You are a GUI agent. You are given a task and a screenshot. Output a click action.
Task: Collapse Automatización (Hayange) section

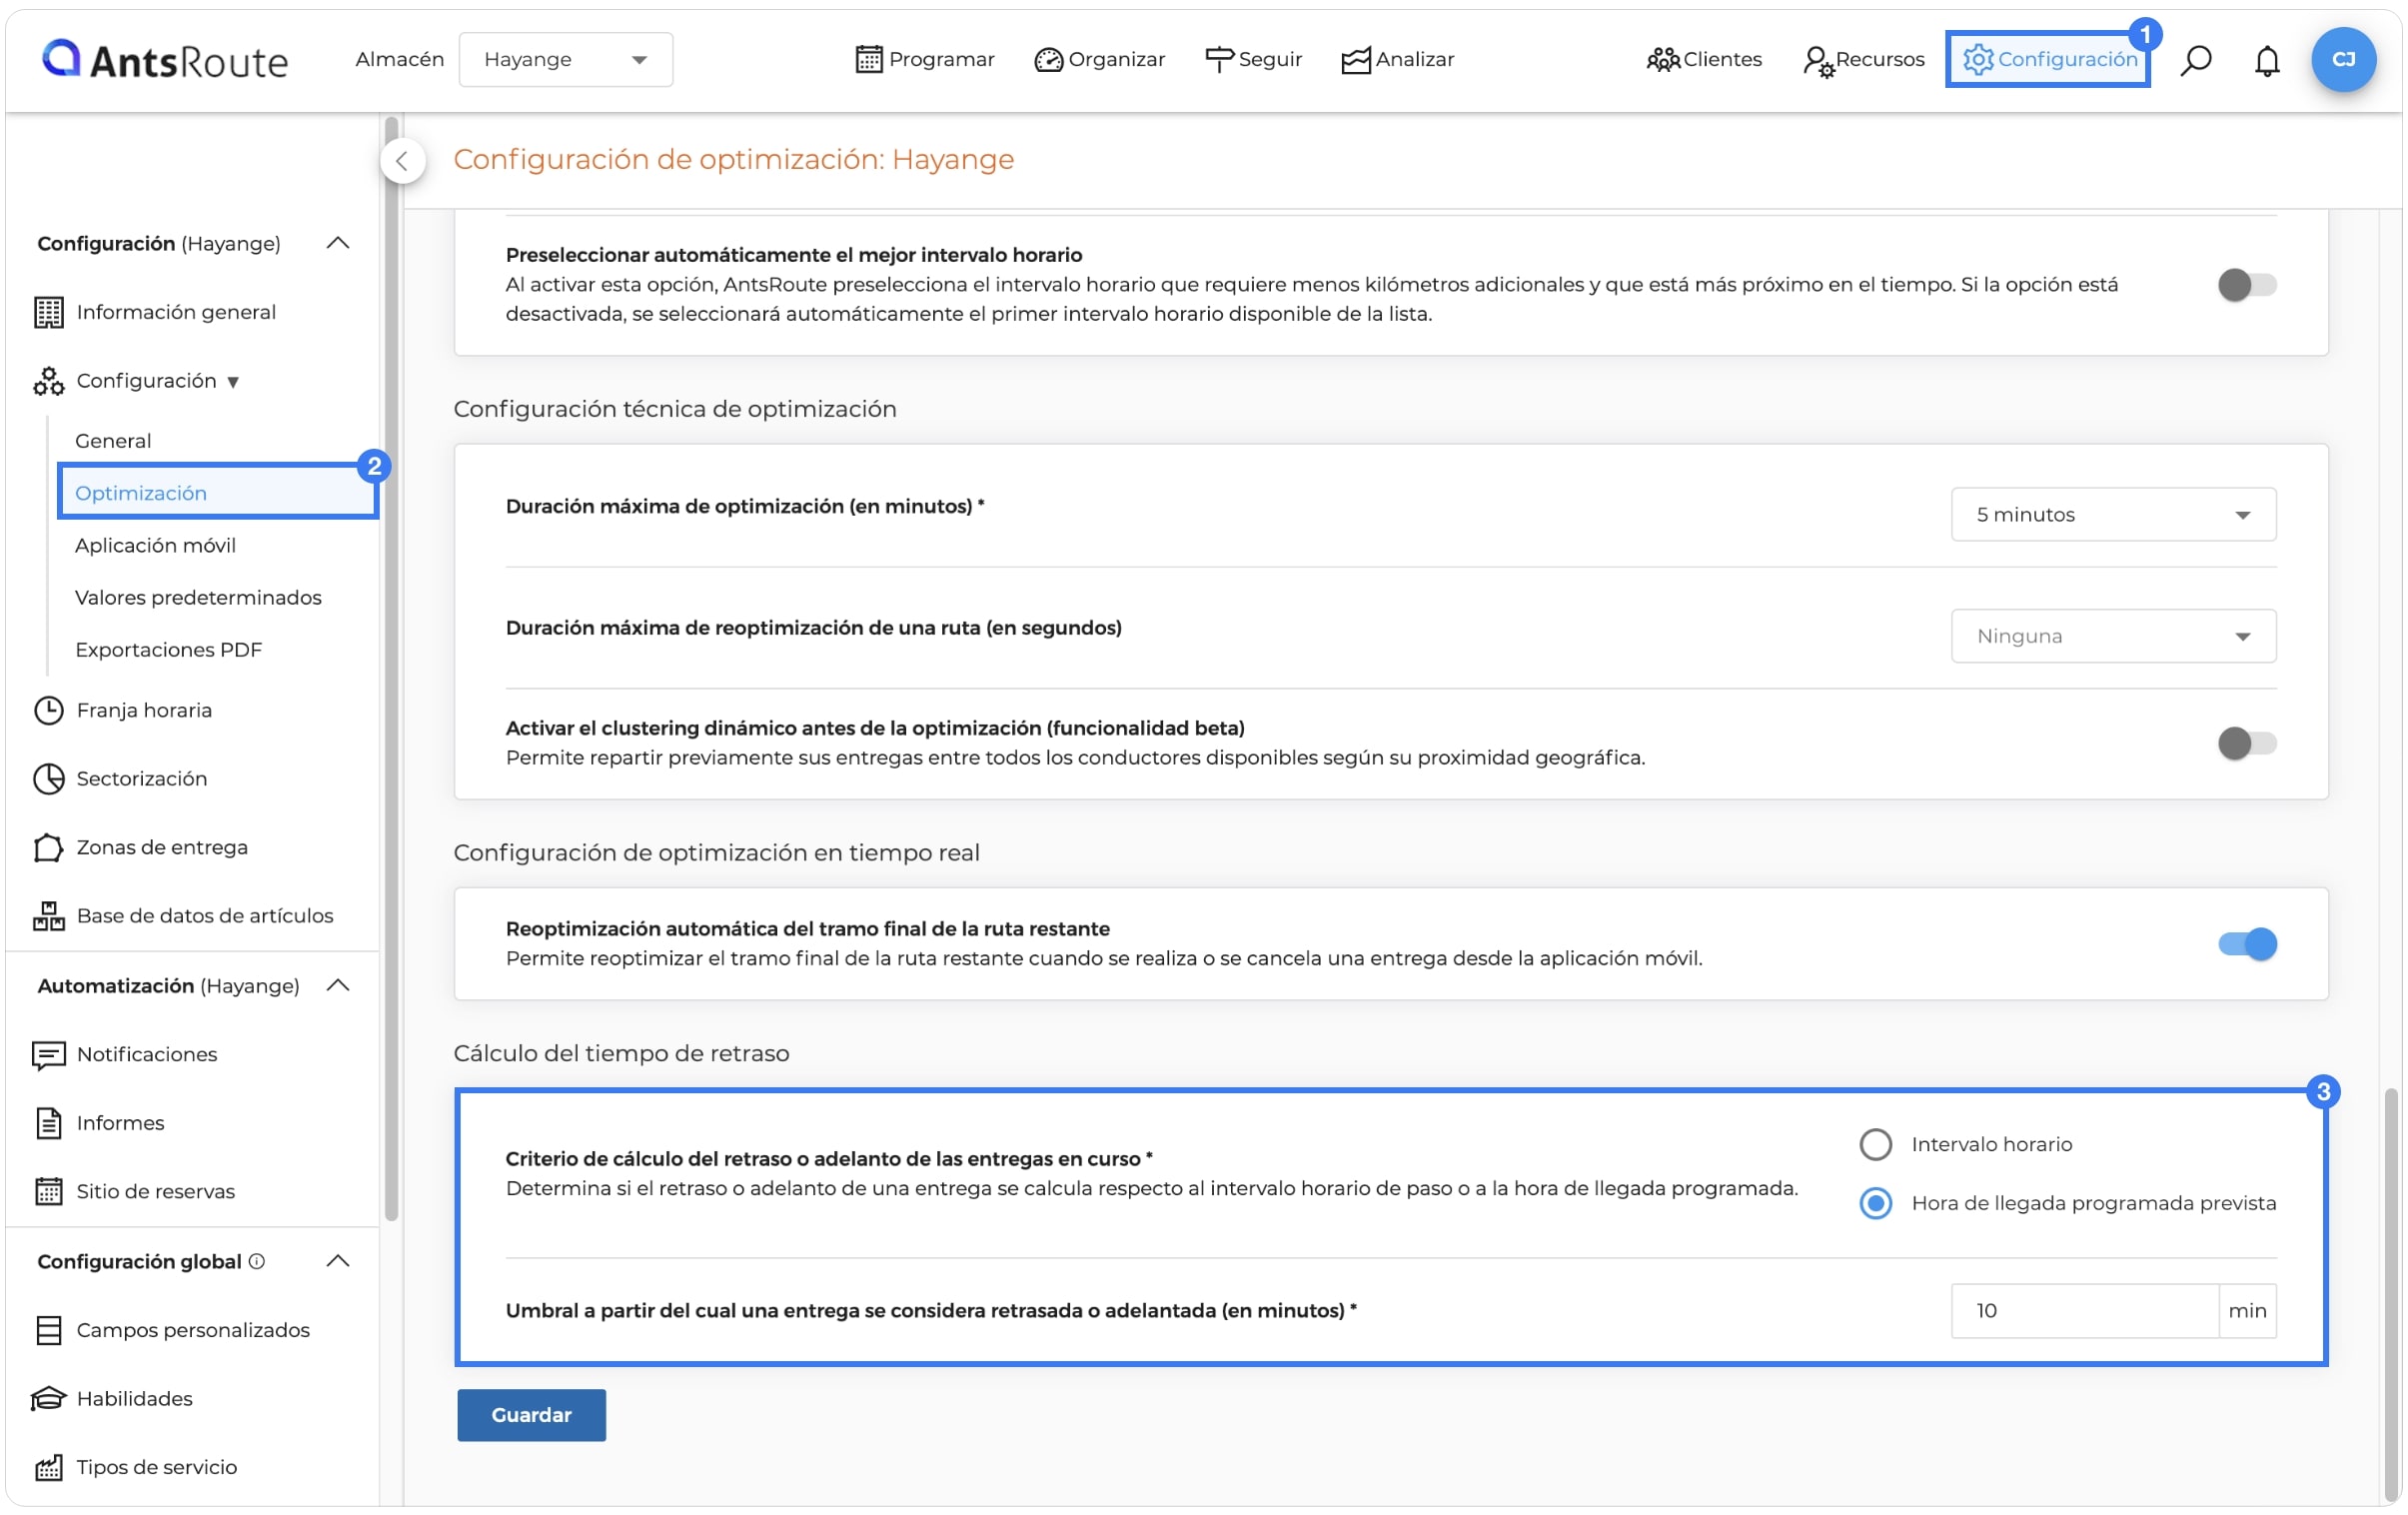pos(338,986)
